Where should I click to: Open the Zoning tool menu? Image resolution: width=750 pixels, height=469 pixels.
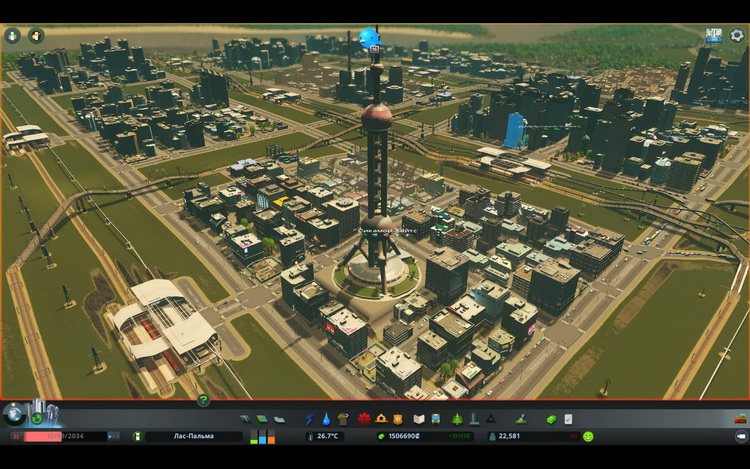(262, 419)
